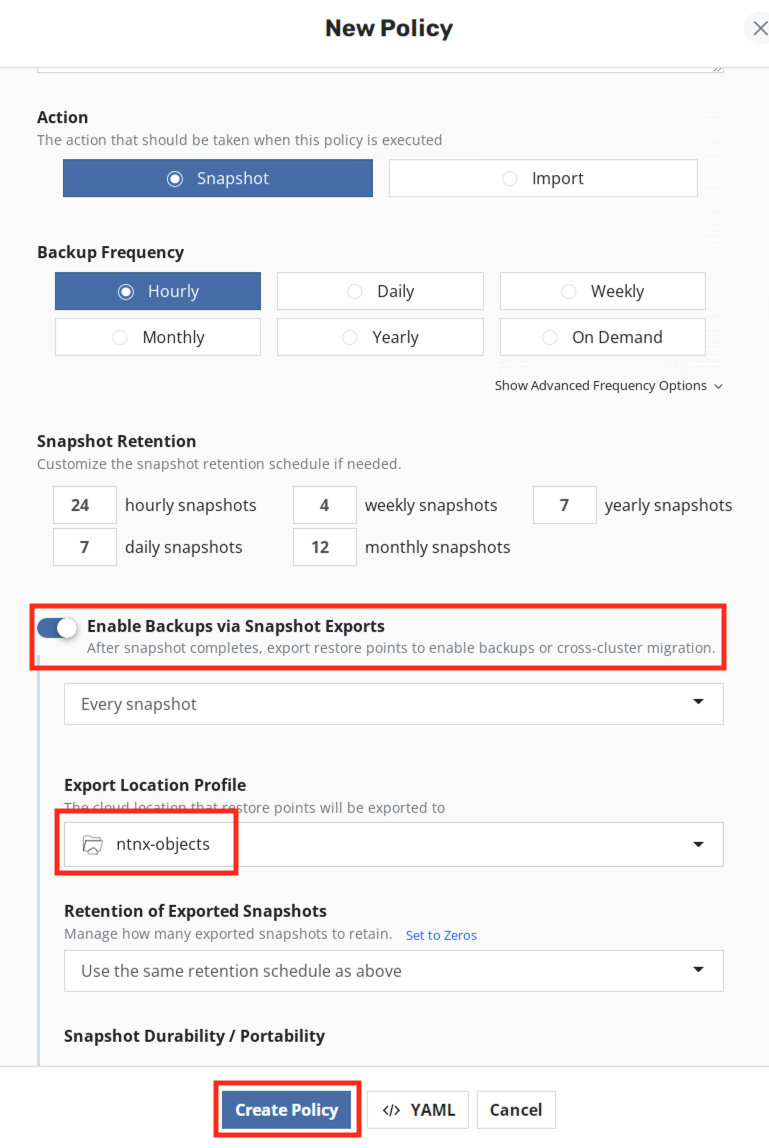Open the exported snapshots retention schedule dropdown
The image size is (769, 1148).
click(x=393, y=970)
